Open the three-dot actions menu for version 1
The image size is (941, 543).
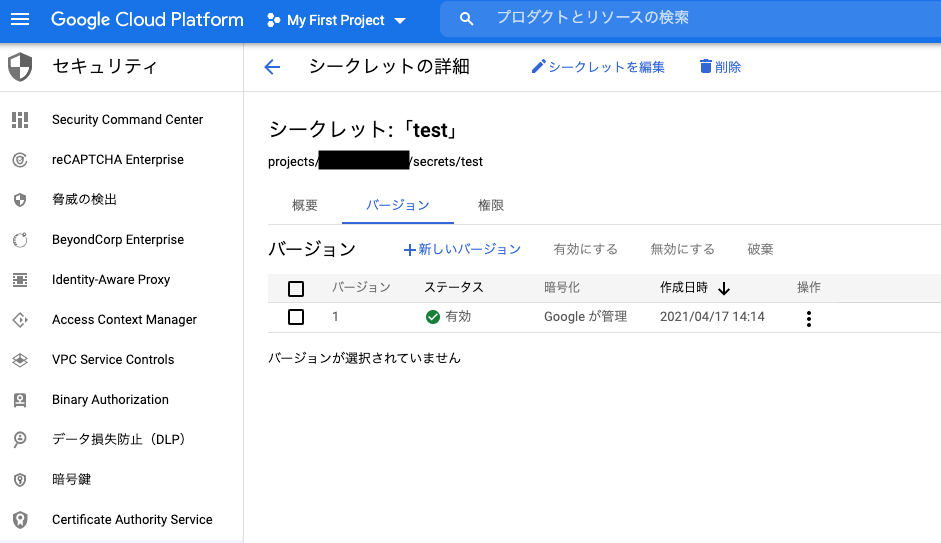808,319
